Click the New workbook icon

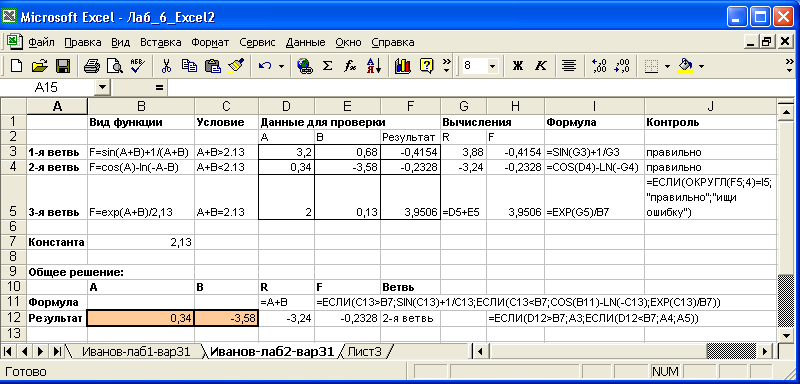click(16, 66)
